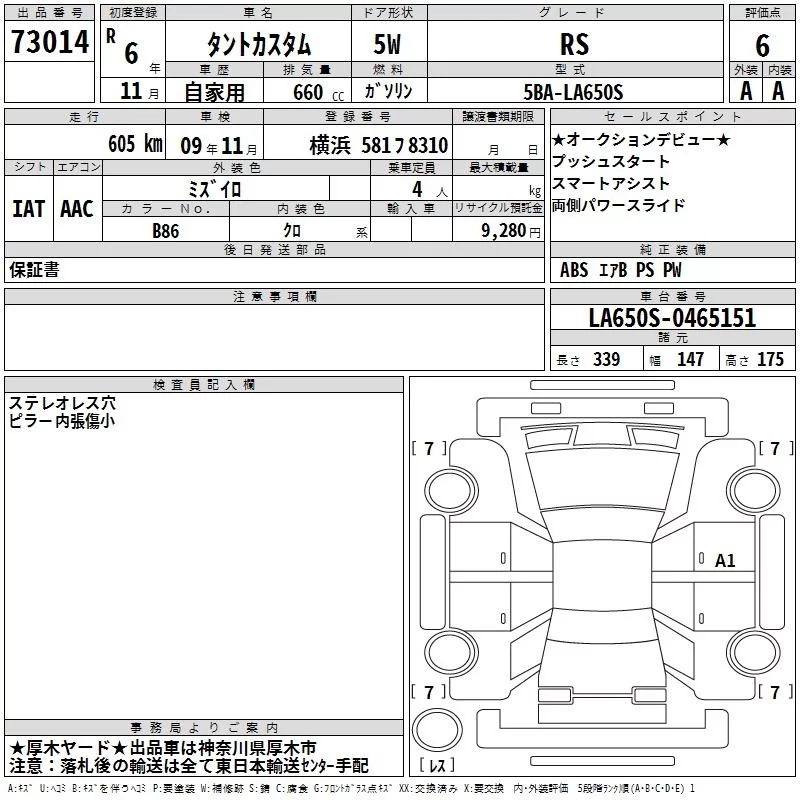The image size is (800, 800).
Task: Select lot number 73014
Action: (50, 43)
